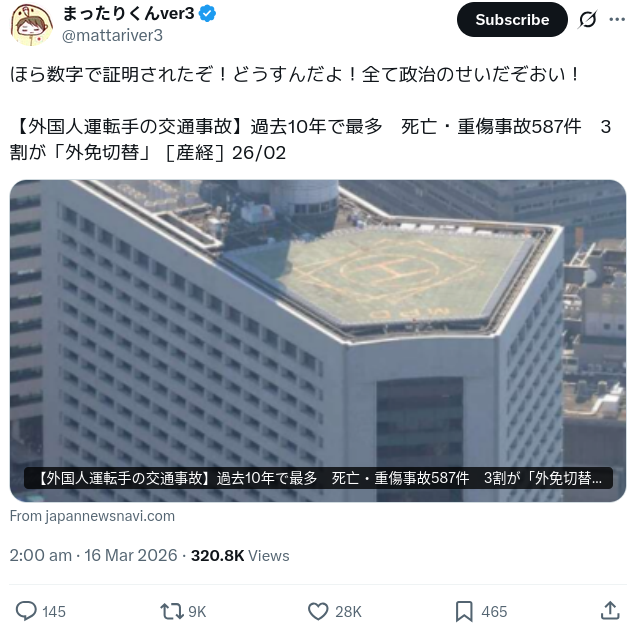Bookmark the post with the bookmark icon

pos(464,611)
